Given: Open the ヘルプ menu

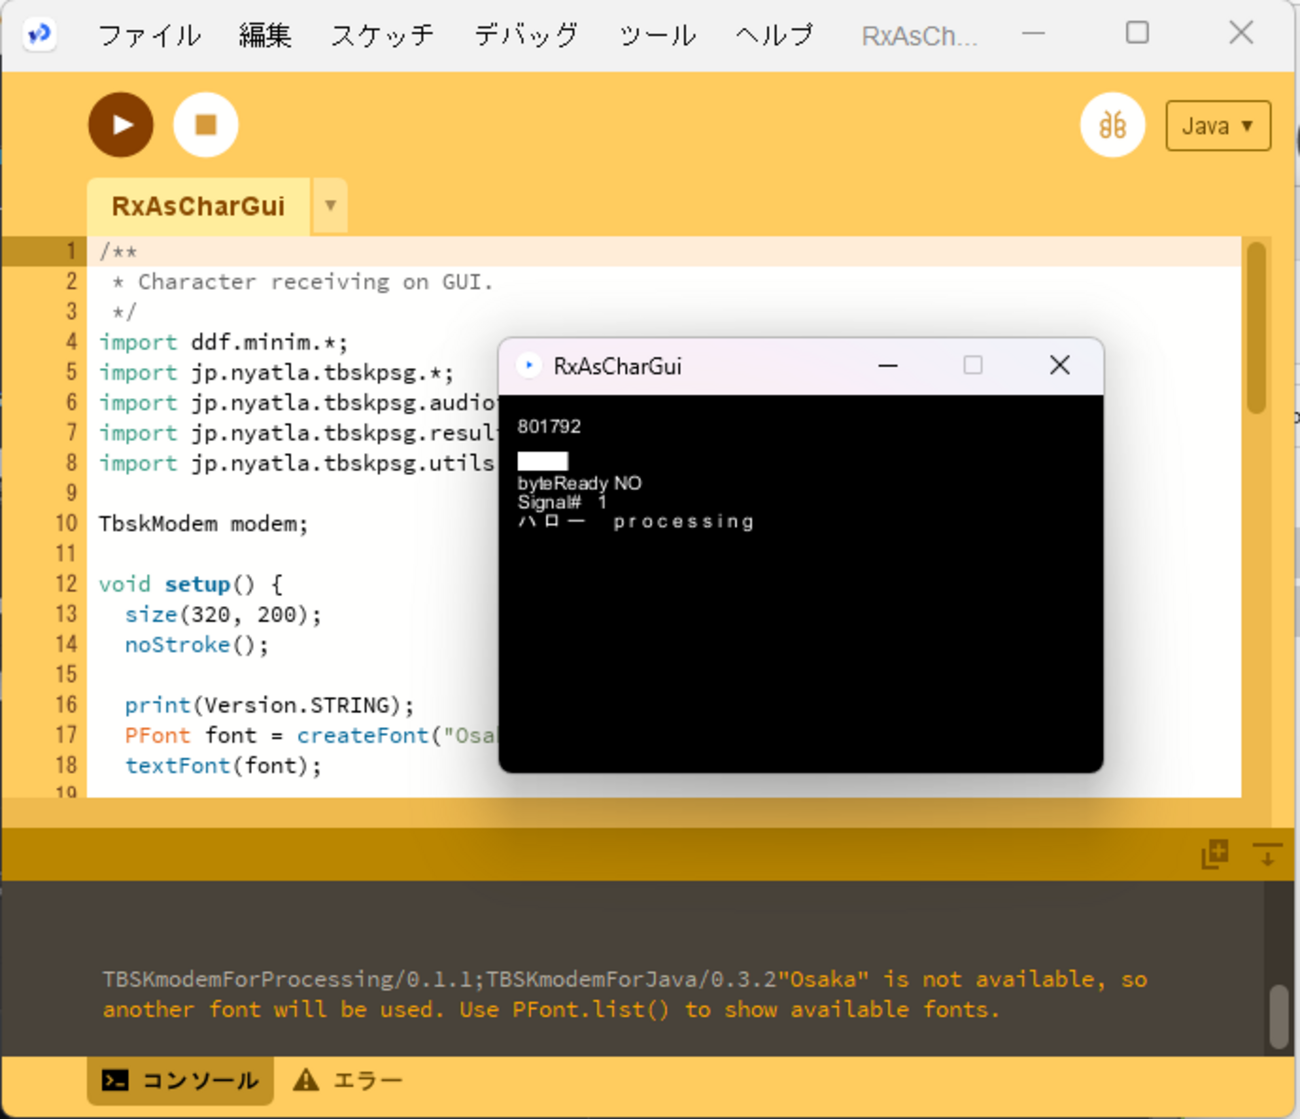Looking at the screenshot, I should tap(775, 36).
